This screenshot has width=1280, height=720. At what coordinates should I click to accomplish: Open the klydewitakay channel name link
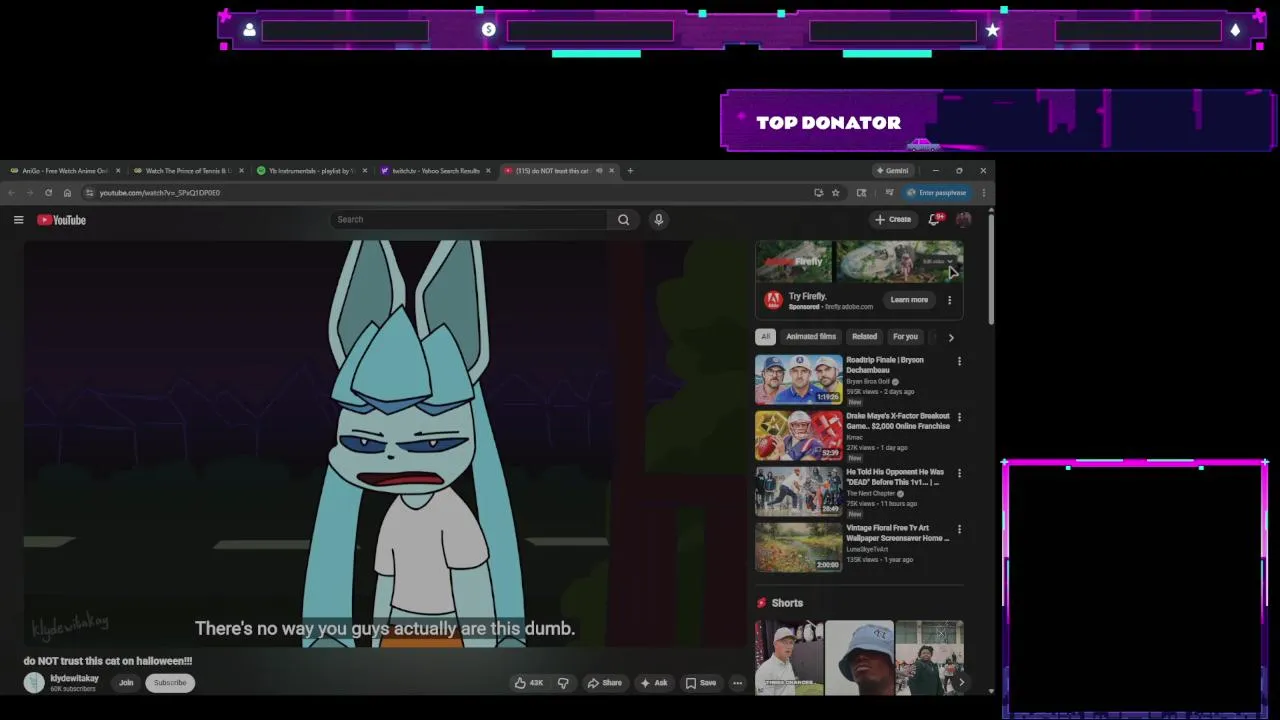pyautogui.click(x=75, y=678)
